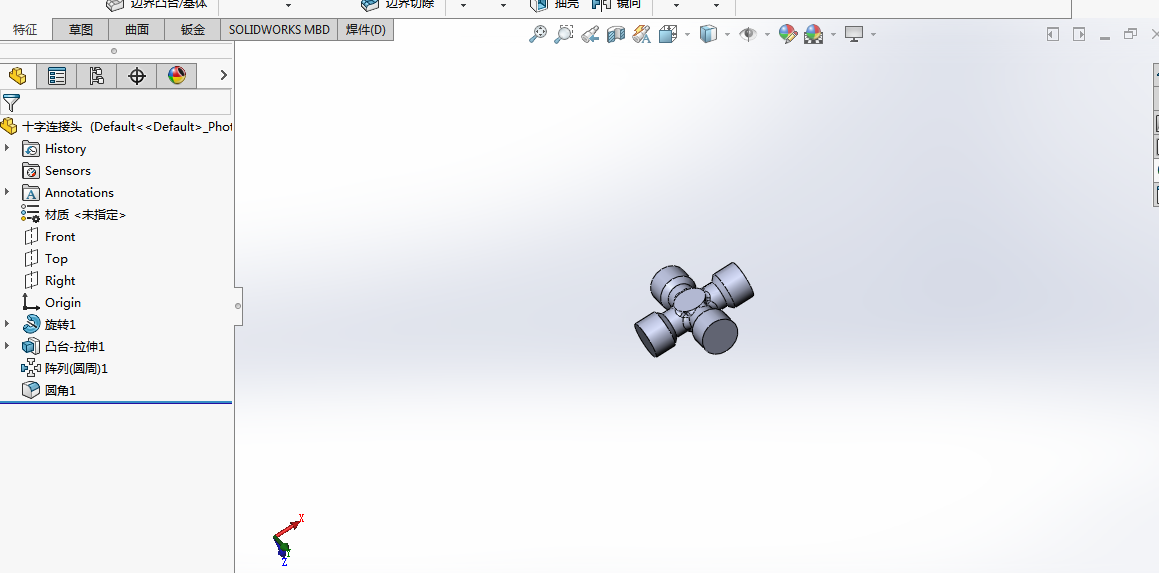This screenshot has height=573, width=1159.
Task: Click the 边界切除 boundary cut button
Action: (398, 4)
